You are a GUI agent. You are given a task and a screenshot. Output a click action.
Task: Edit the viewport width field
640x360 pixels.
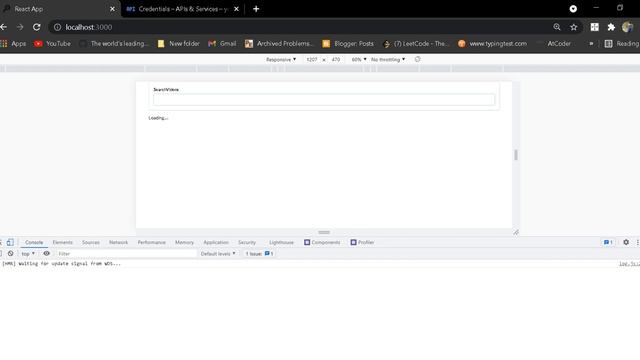tap(311, 59)
